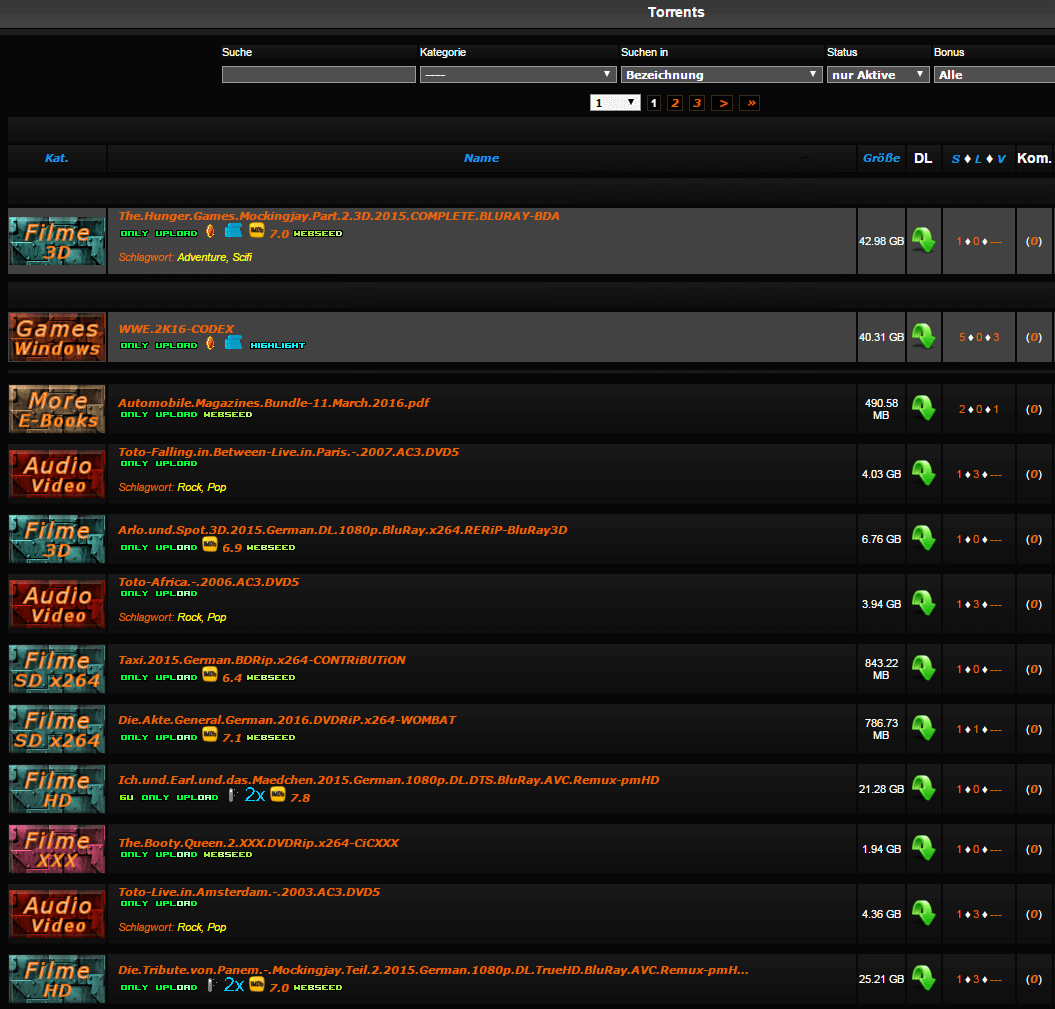1055x1009 pixels.
Task: Open The.Hunger.Games.Mockingjay.Part.2.3D torrent details
Action: (339, 216)
